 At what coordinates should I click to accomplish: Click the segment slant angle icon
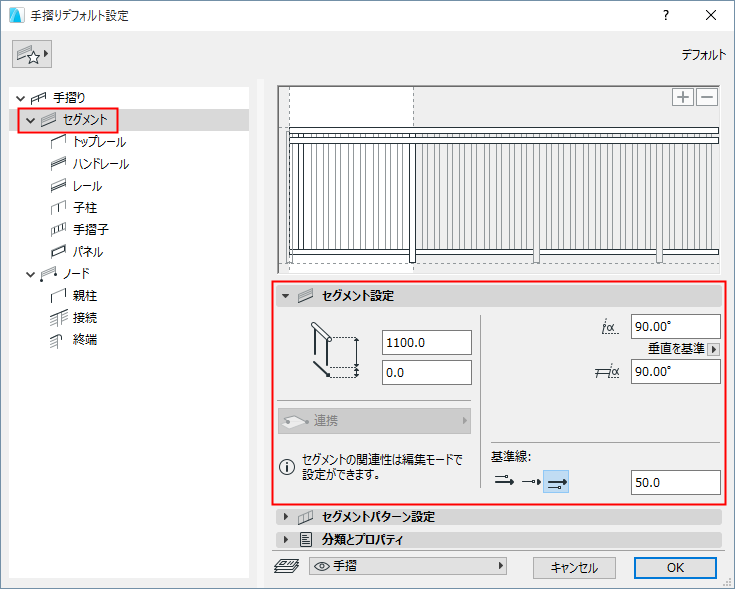coord(610,327)
